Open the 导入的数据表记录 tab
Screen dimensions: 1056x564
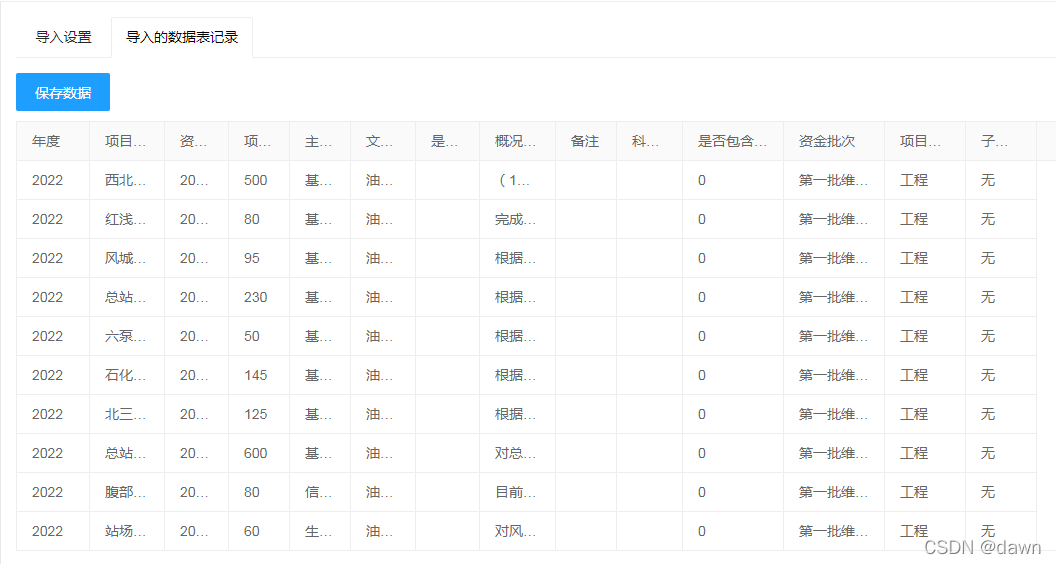tap(182, 37)
